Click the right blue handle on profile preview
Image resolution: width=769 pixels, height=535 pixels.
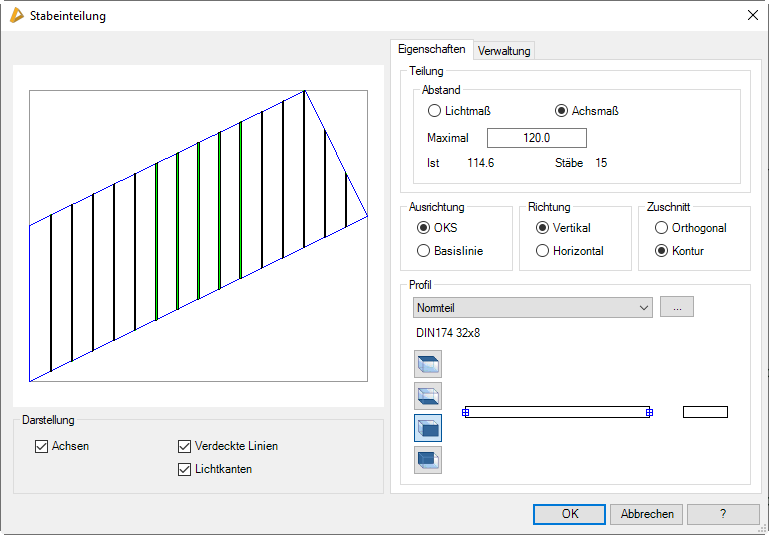click(649, 412)
